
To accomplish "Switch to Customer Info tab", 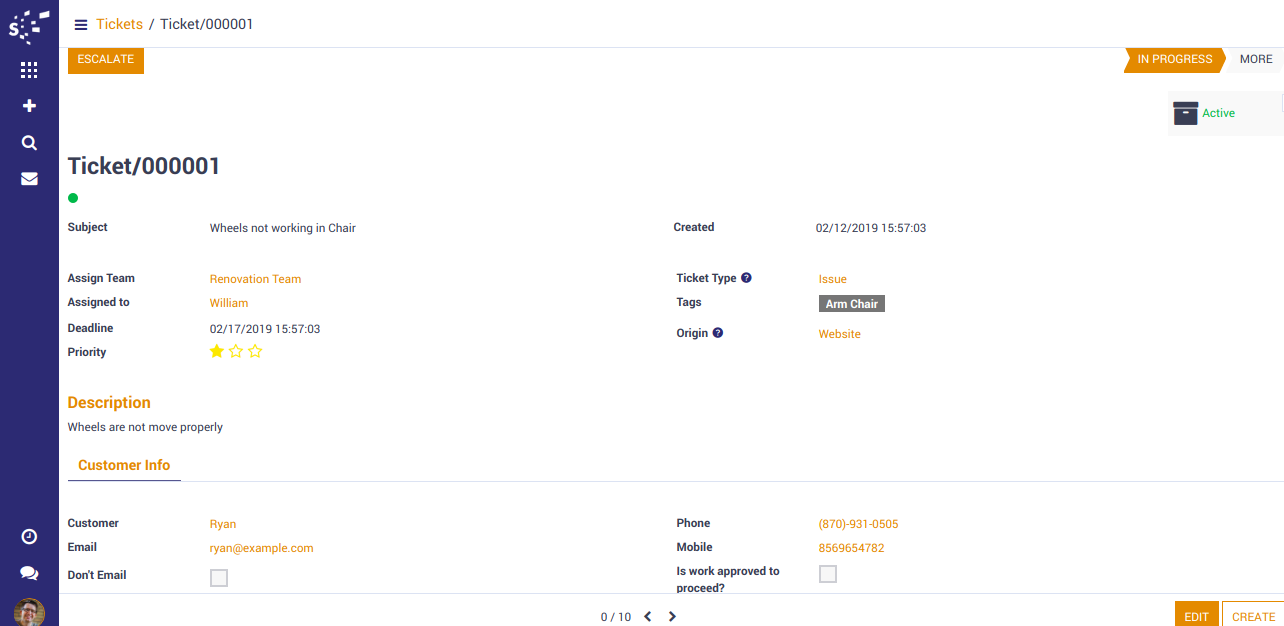I will pos(124,465).
